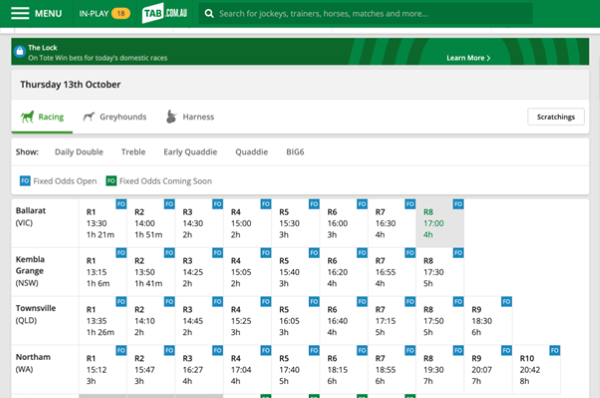Click FO badge on Townsville R5
This screenshot has width=600, height=398.
pos(314,302)
